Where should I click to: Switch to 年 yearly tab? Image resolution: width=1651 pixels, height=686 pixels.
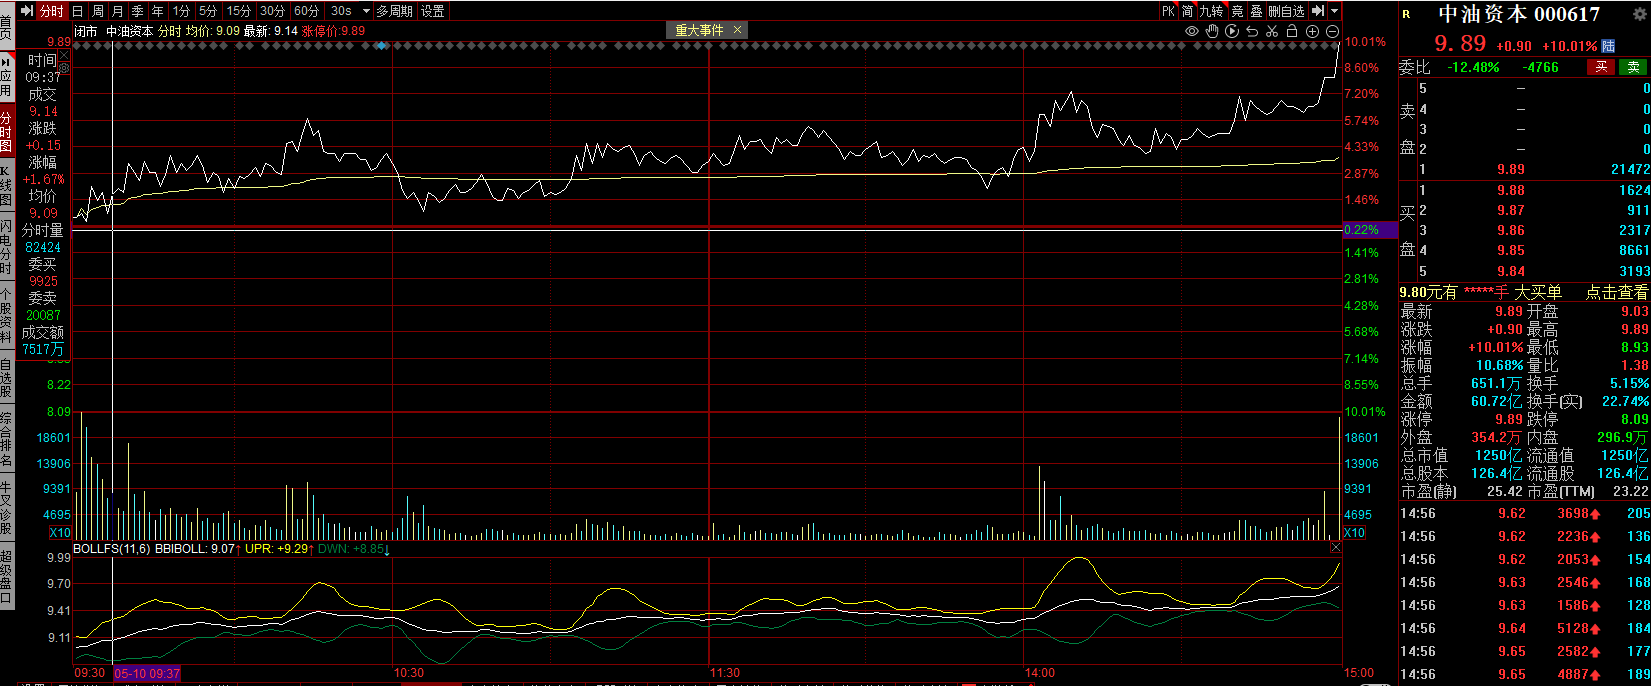point(158,11)
